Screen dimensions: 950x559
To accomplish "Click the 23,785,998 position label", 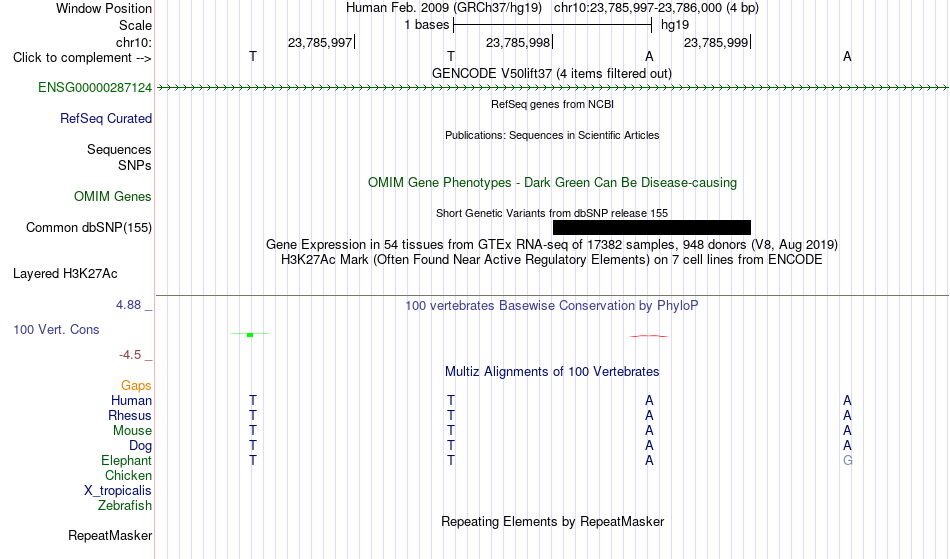I will point(518,43).
